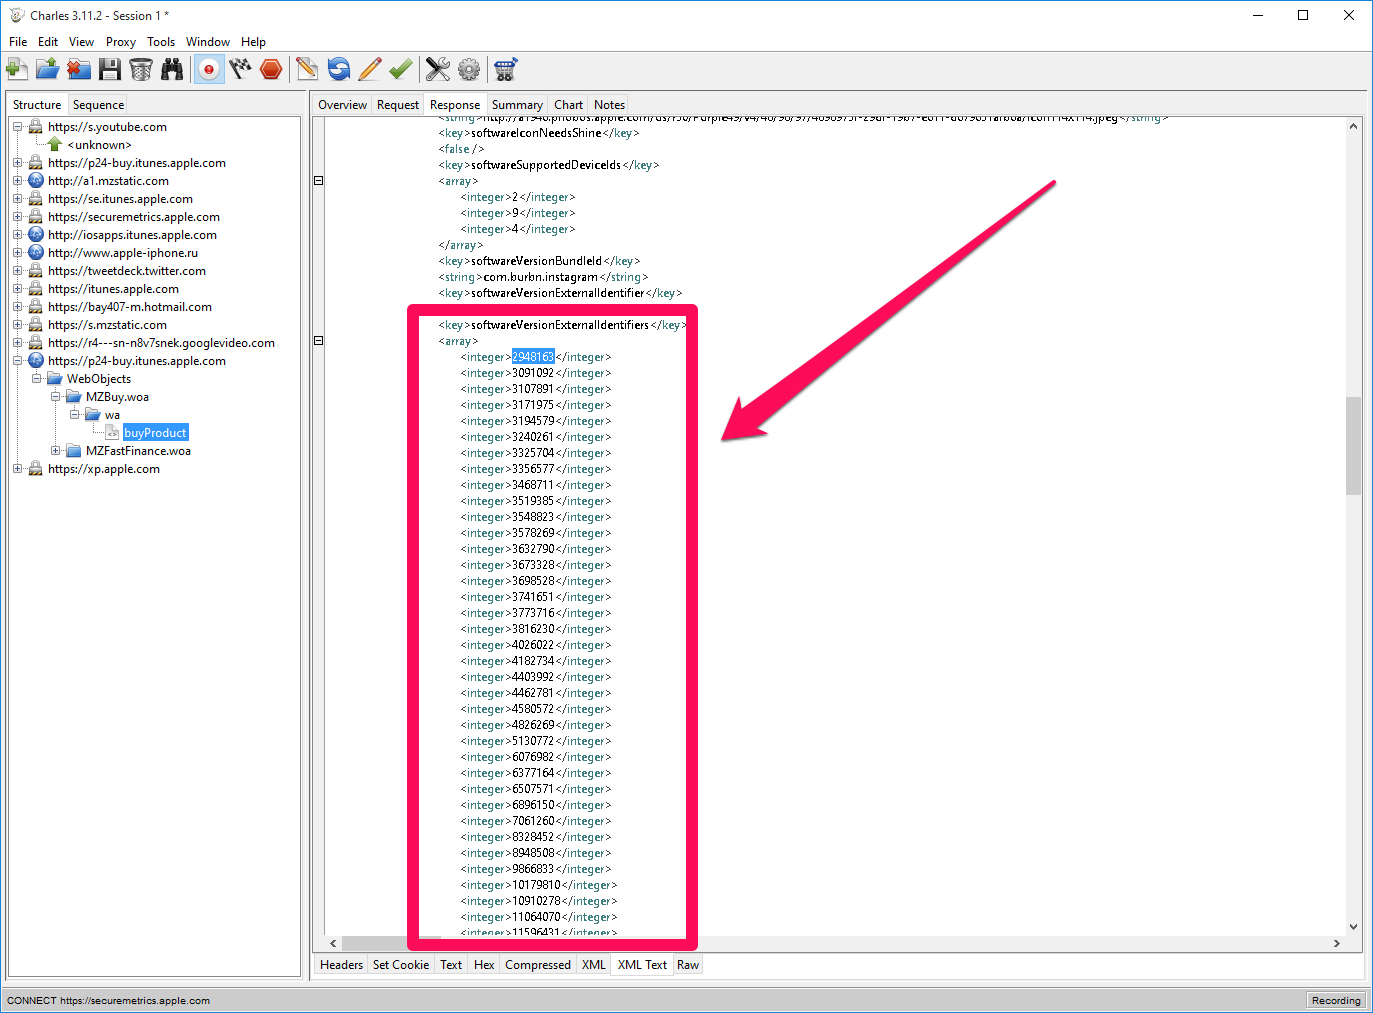1373x1013 pixels.
Task: Expand the https://xp.apple.com tree node
Action: pyautogui.click(x=17, y=469)
